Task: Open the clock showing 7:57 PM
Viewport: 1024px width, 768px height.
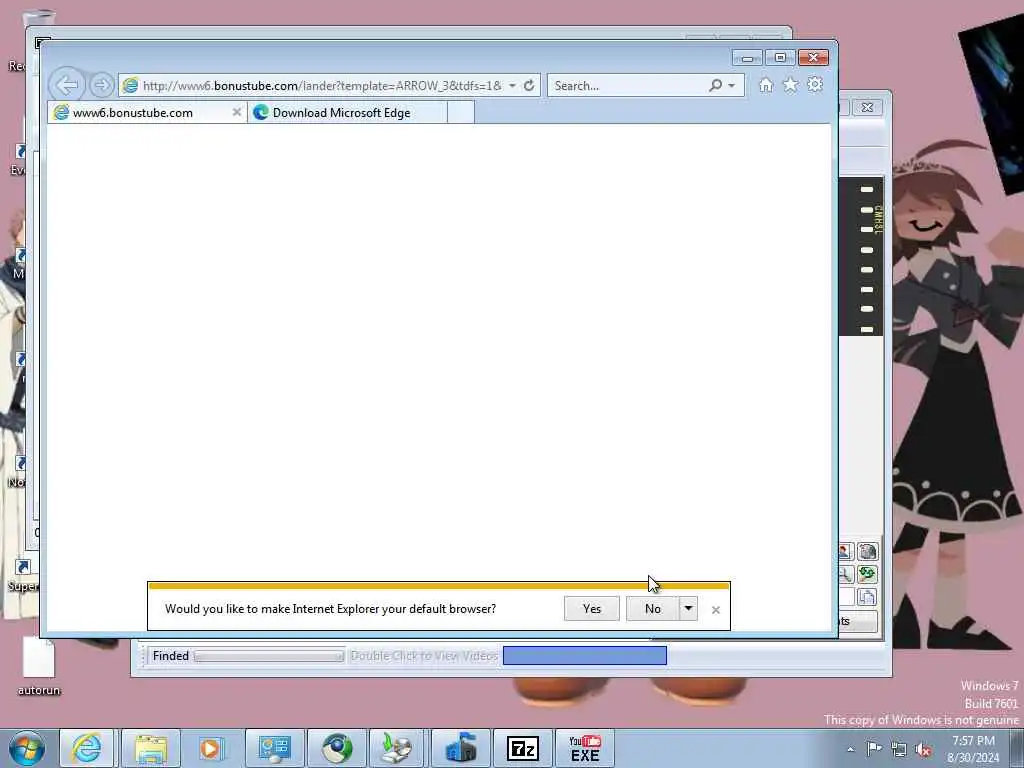Action: pos(973,749)
